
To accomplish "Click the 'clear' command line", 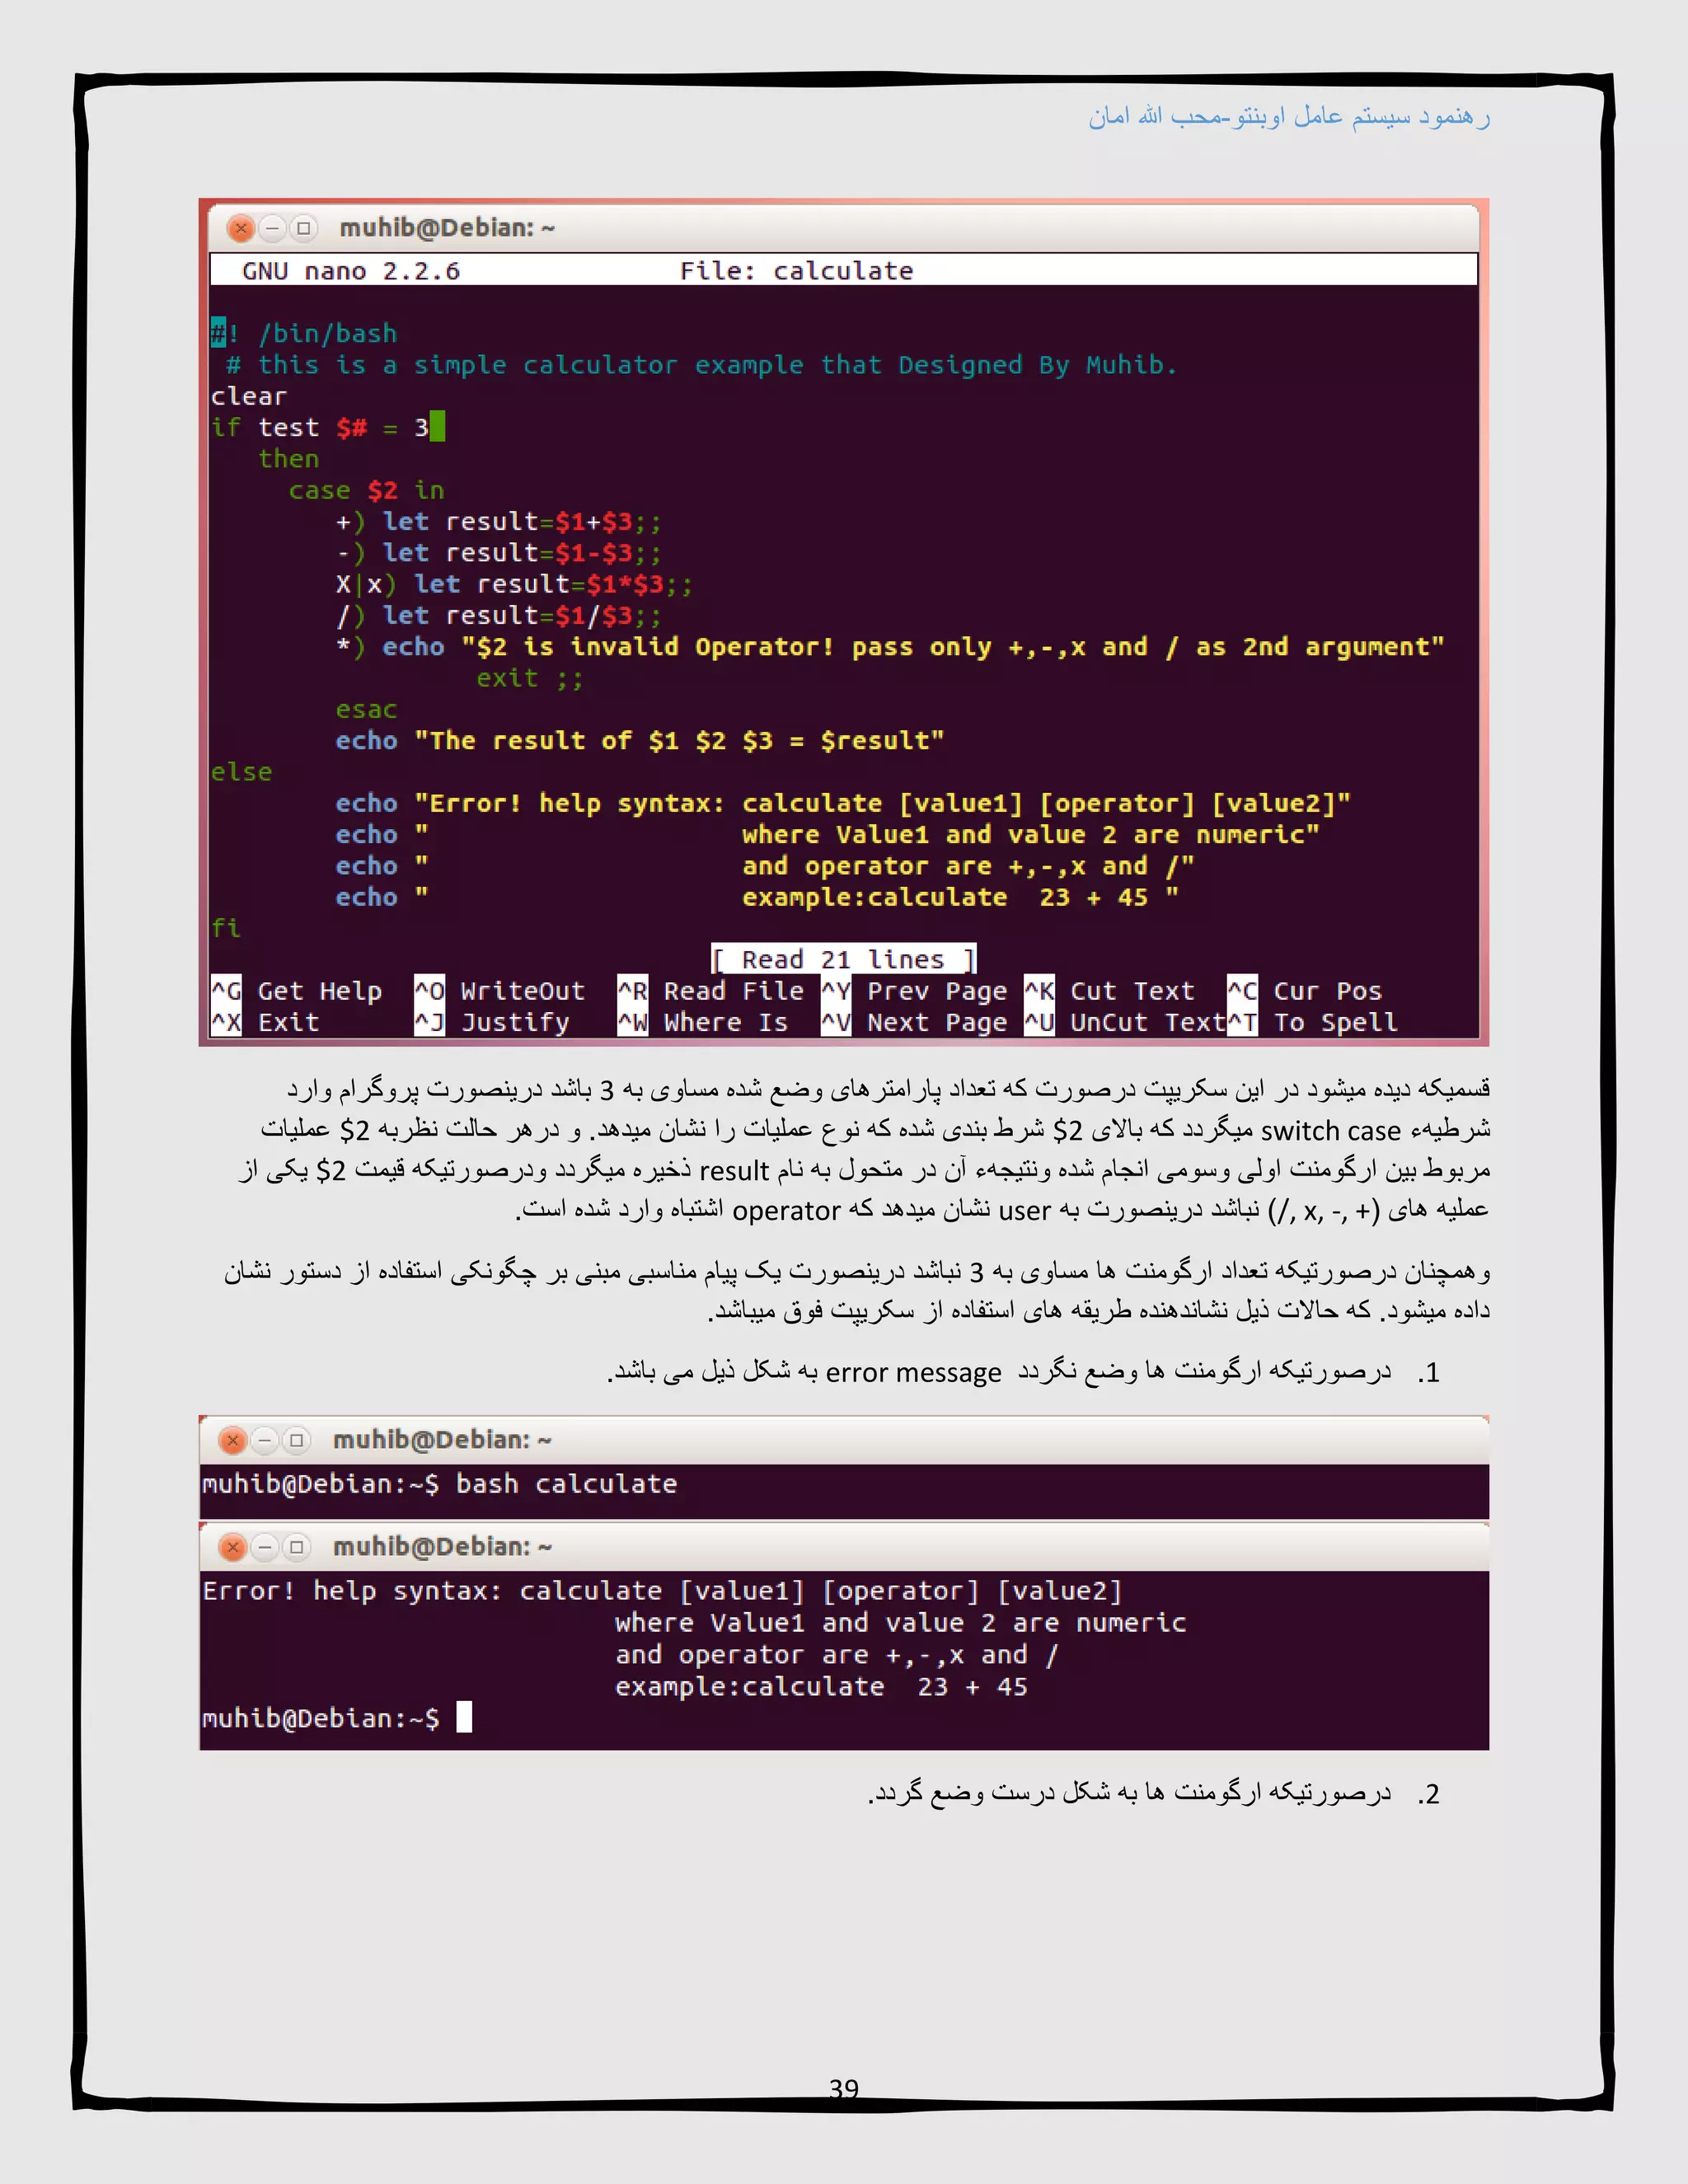I will (x=249, y=396).
